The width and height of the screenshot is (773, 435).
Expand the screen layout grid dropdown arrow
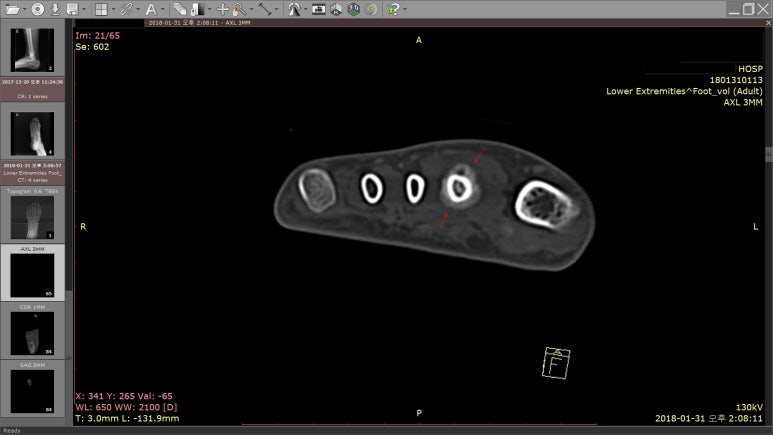coord(113,9)
